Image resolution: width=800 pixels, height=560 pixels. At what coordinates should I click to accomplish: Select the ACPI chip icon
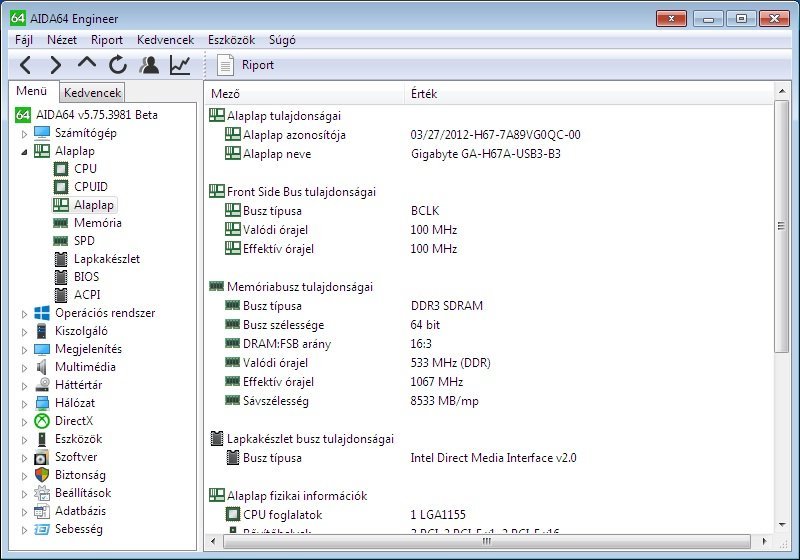pyautogui.click(x=61, y=295)
